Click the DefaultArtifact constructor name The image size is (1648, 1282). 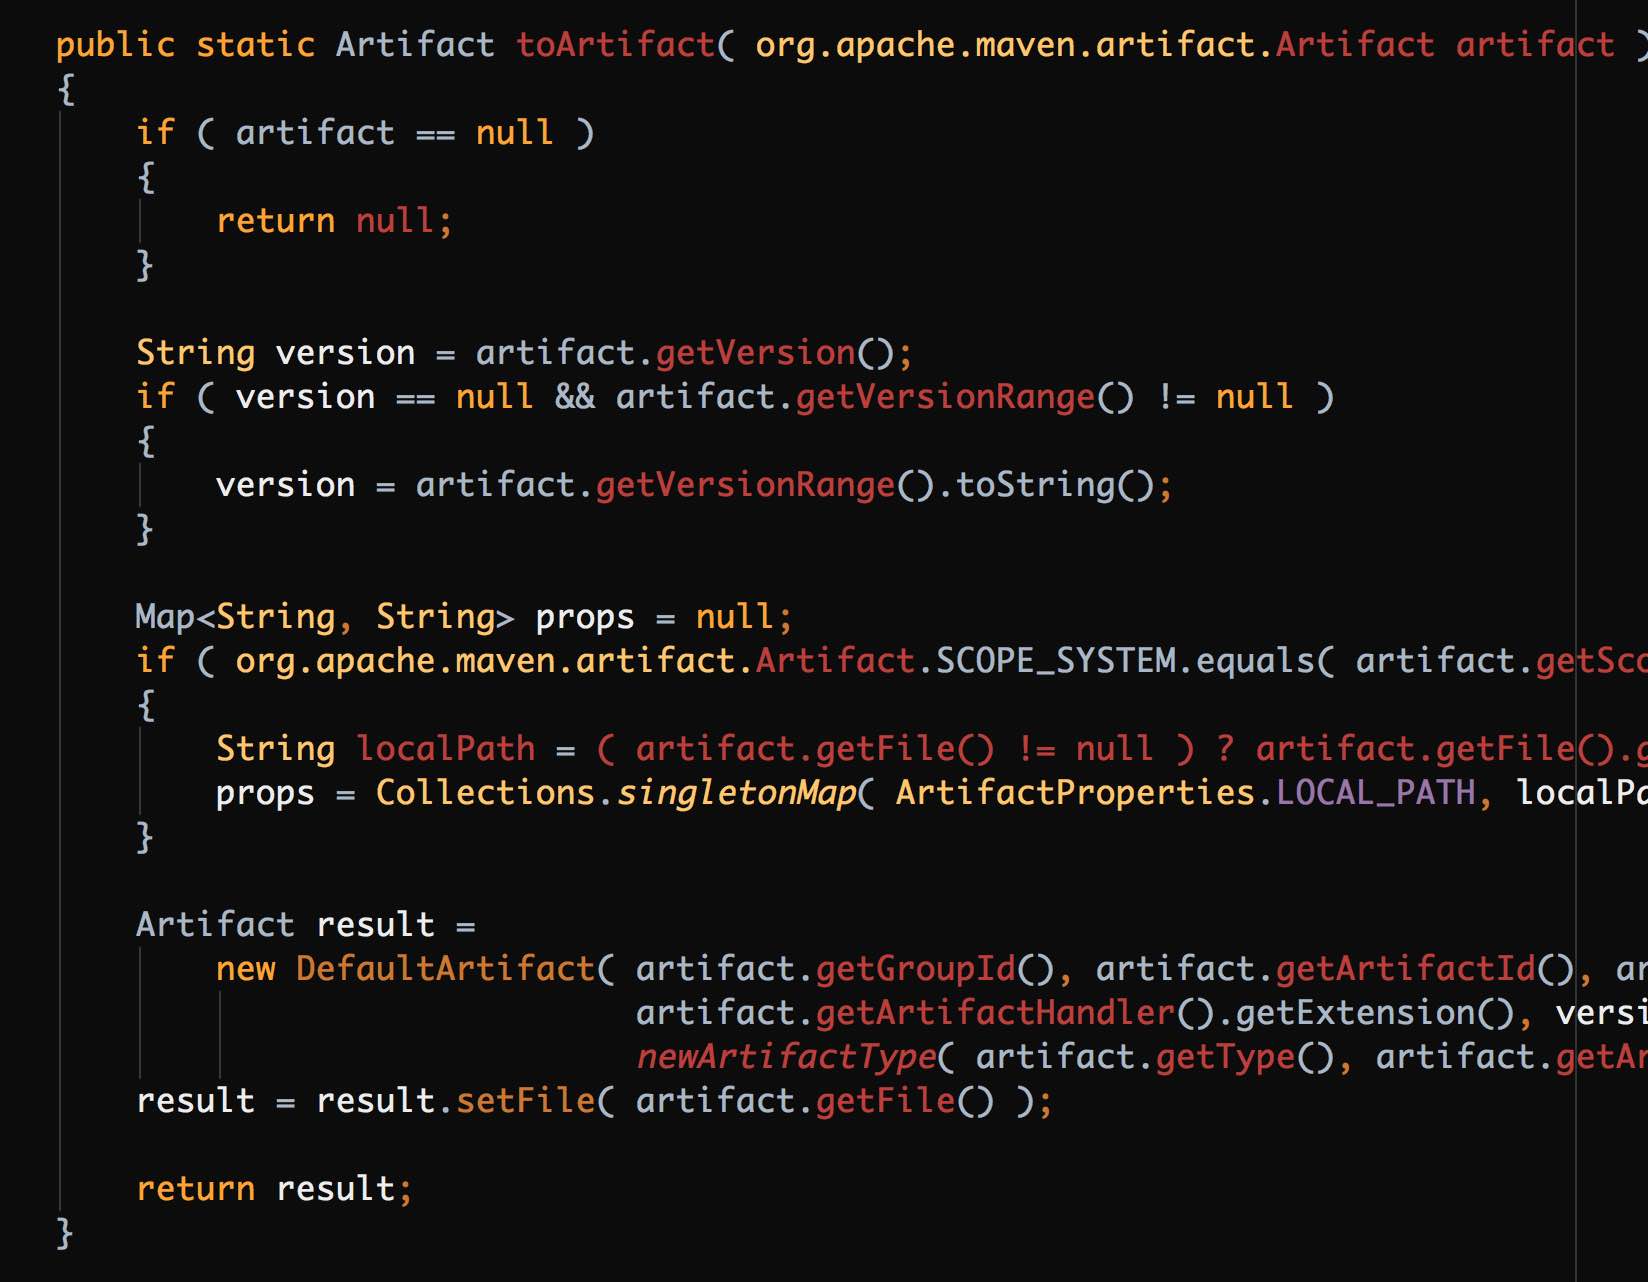click(x=445, y=969)
